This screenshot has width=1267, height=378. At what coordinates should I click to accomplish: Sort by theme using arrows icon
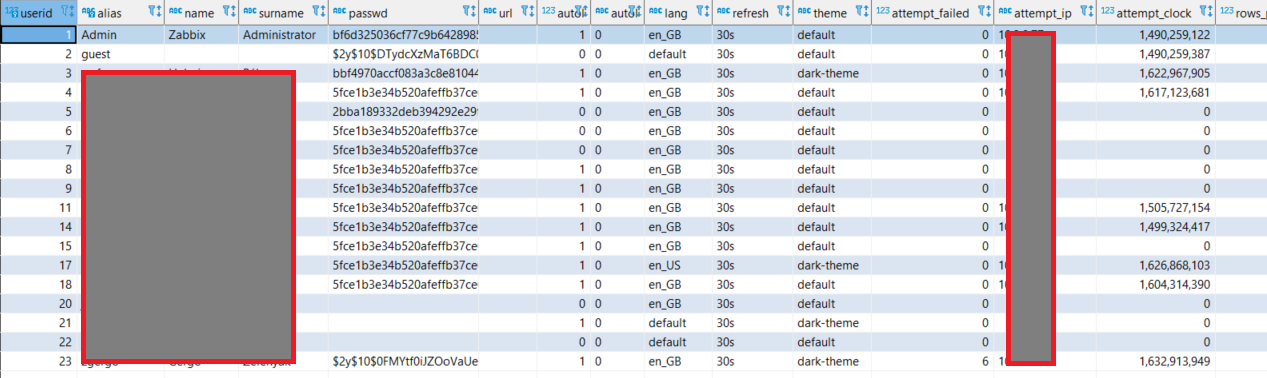tap(865, 12)
